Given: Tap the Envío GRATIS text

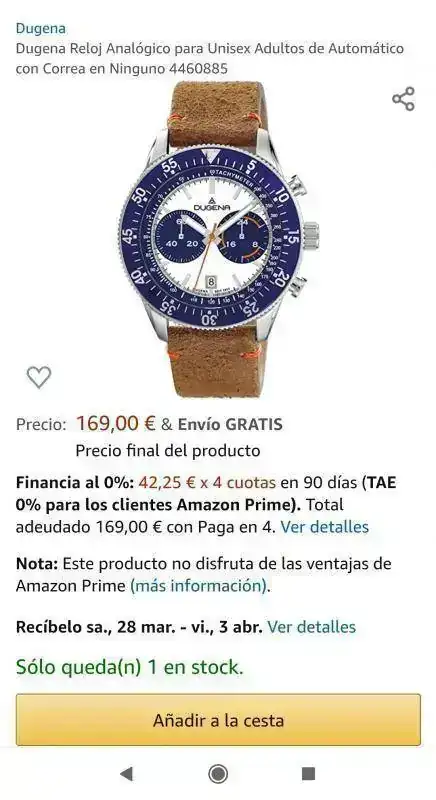Looking at the screenshot, I should (x=230, y=424).
